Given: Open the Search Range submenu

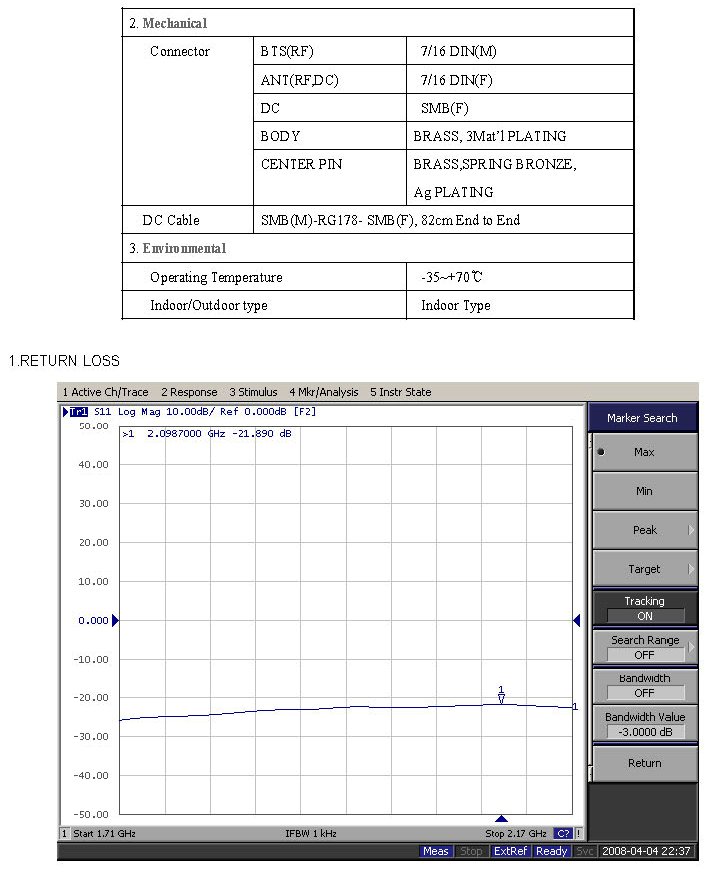Looking at the screenshot, I should (x=645, y=647).
